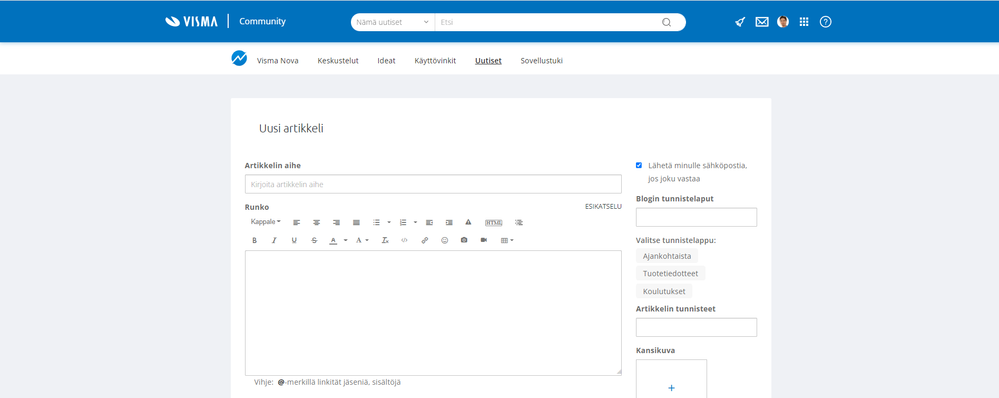
Task: Insert a video using the video camera icon
Action: point(484,240)
